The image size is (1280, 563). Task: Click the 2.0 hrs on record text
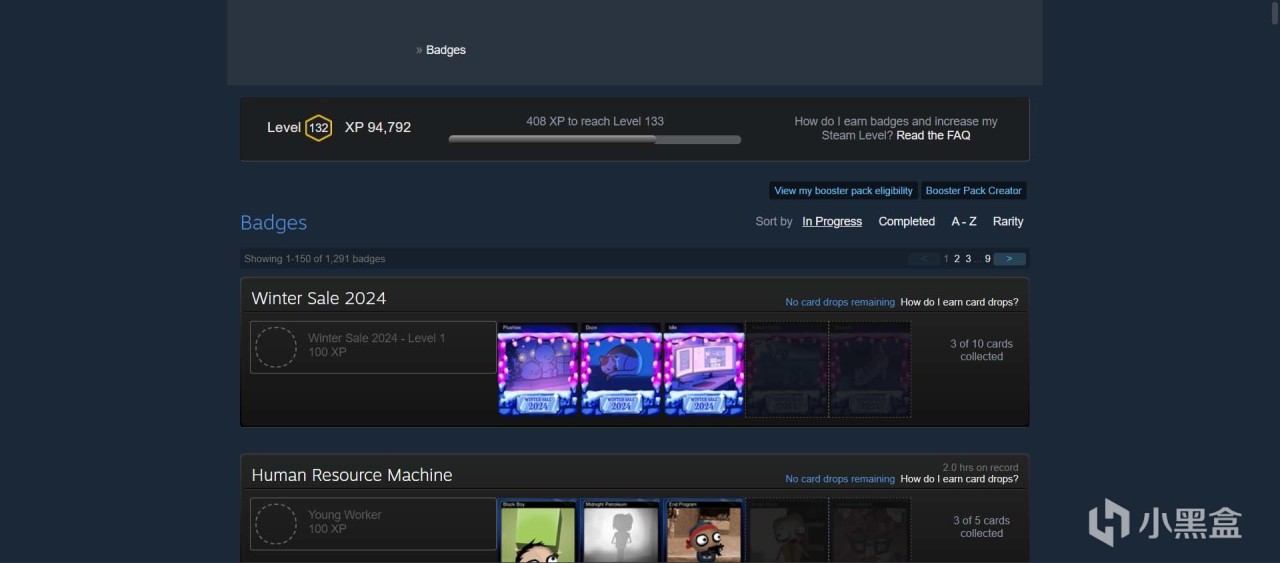tap(980, 467)
